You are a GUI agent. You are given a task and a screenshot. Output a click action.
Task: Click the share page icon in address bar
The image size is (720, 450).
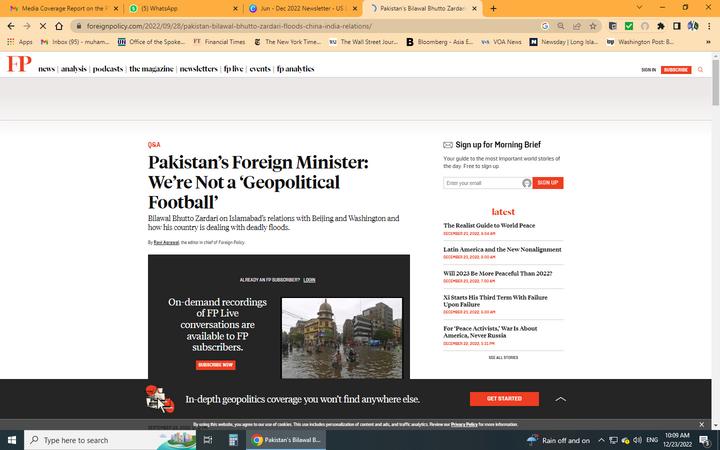(577, 26)
